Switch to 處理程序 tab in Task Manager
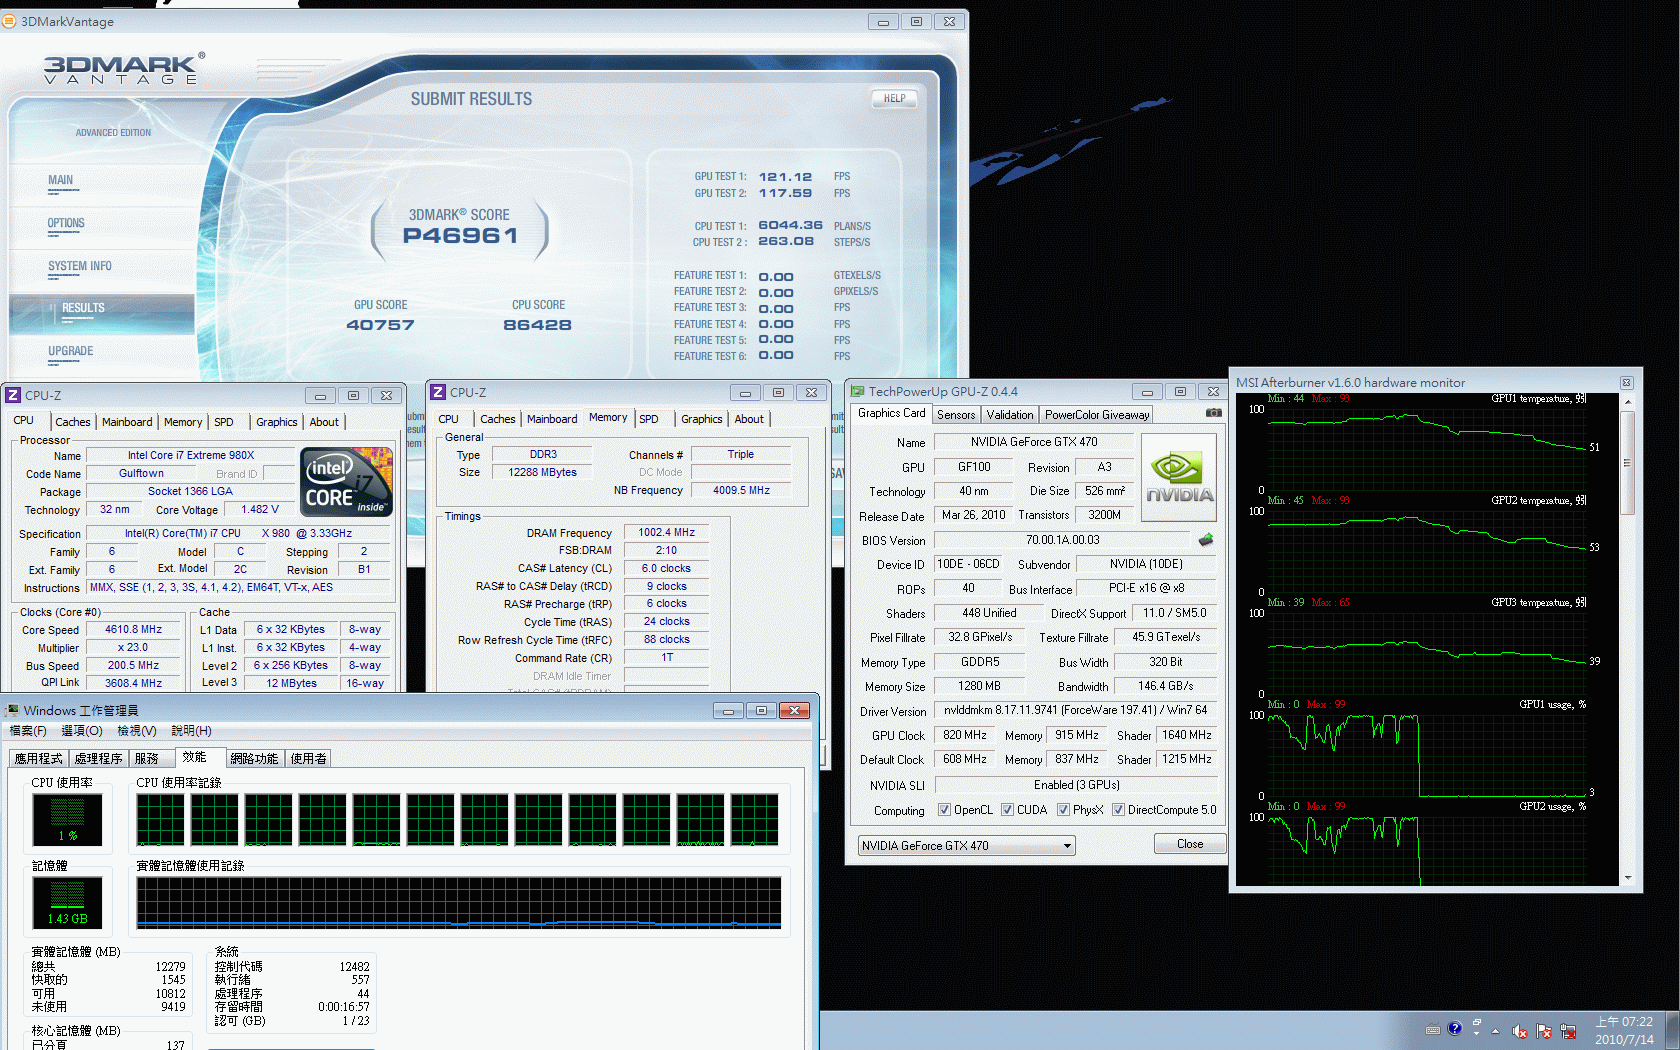1680x1050 pixels. 98,759
